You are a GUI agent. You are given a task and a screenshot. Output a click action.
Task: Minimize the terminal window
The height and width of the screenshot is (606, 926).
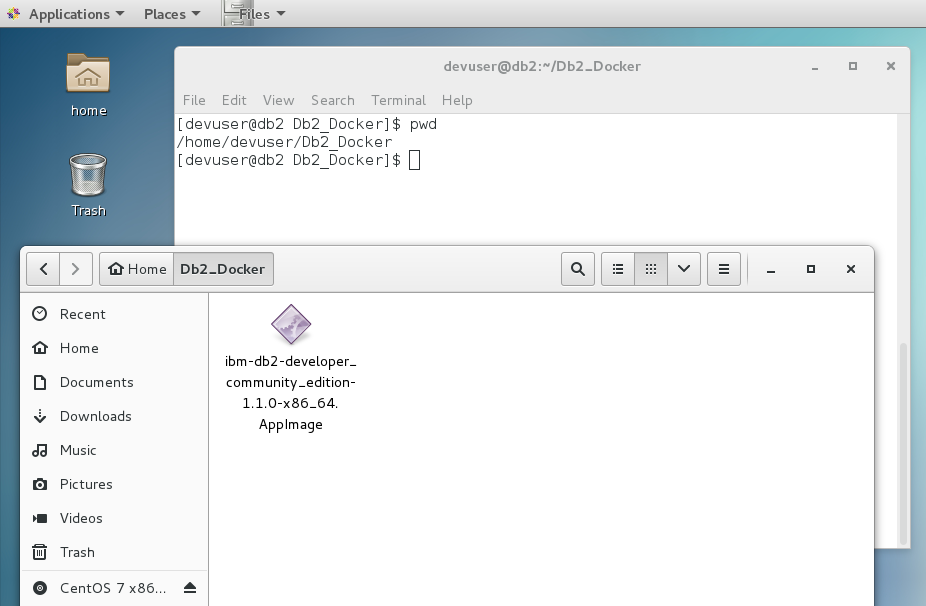[x=815, y=67]
